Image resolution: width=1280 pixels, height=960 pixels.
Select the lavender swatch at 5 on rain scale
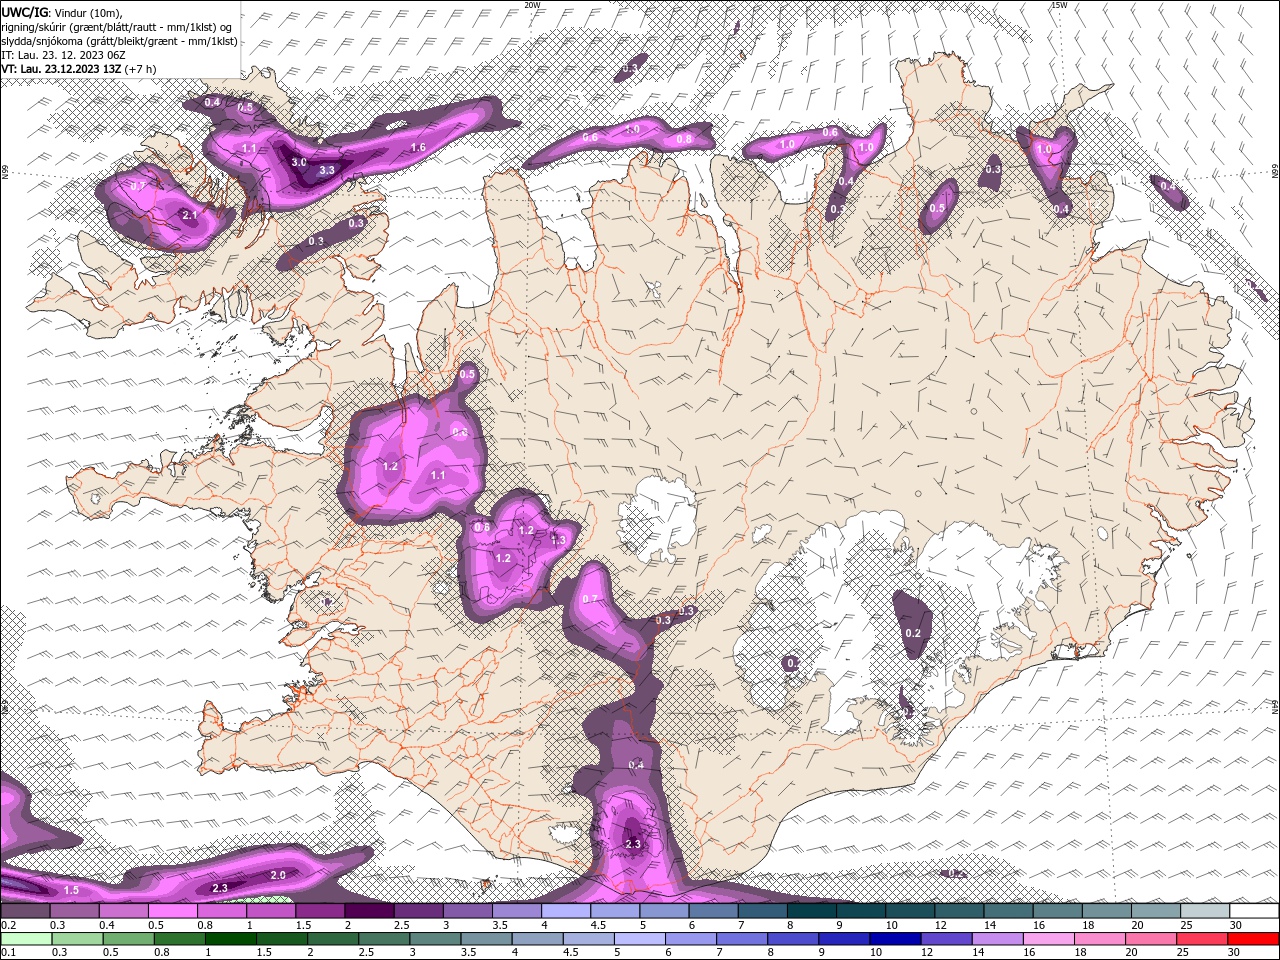(639, 939)
